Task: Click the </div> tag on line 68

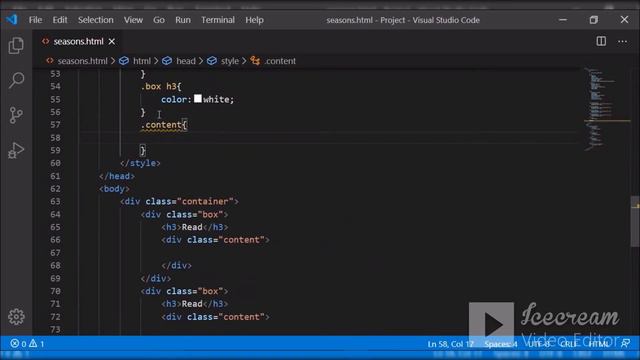Action: [176, 266]
